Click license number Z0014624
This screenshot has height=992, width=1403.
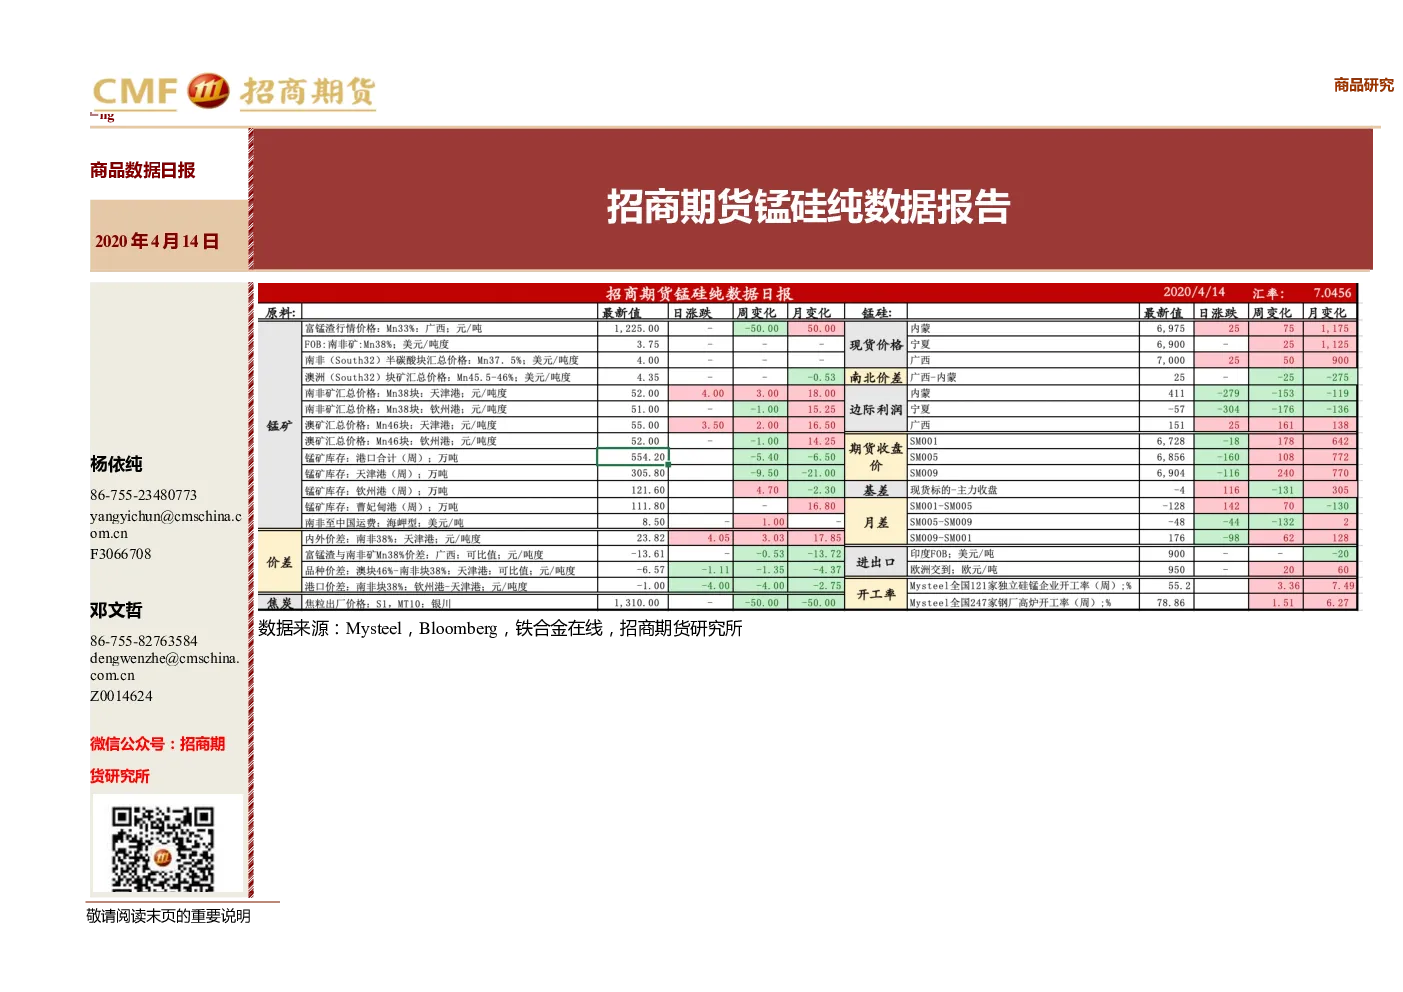121,696
